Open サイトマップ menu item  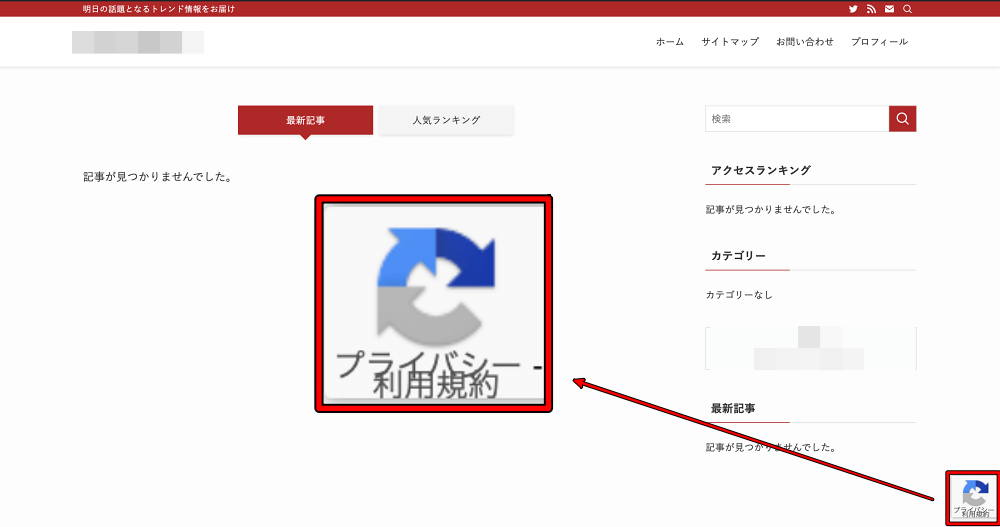pyautogui.click(x=730, y=41)
